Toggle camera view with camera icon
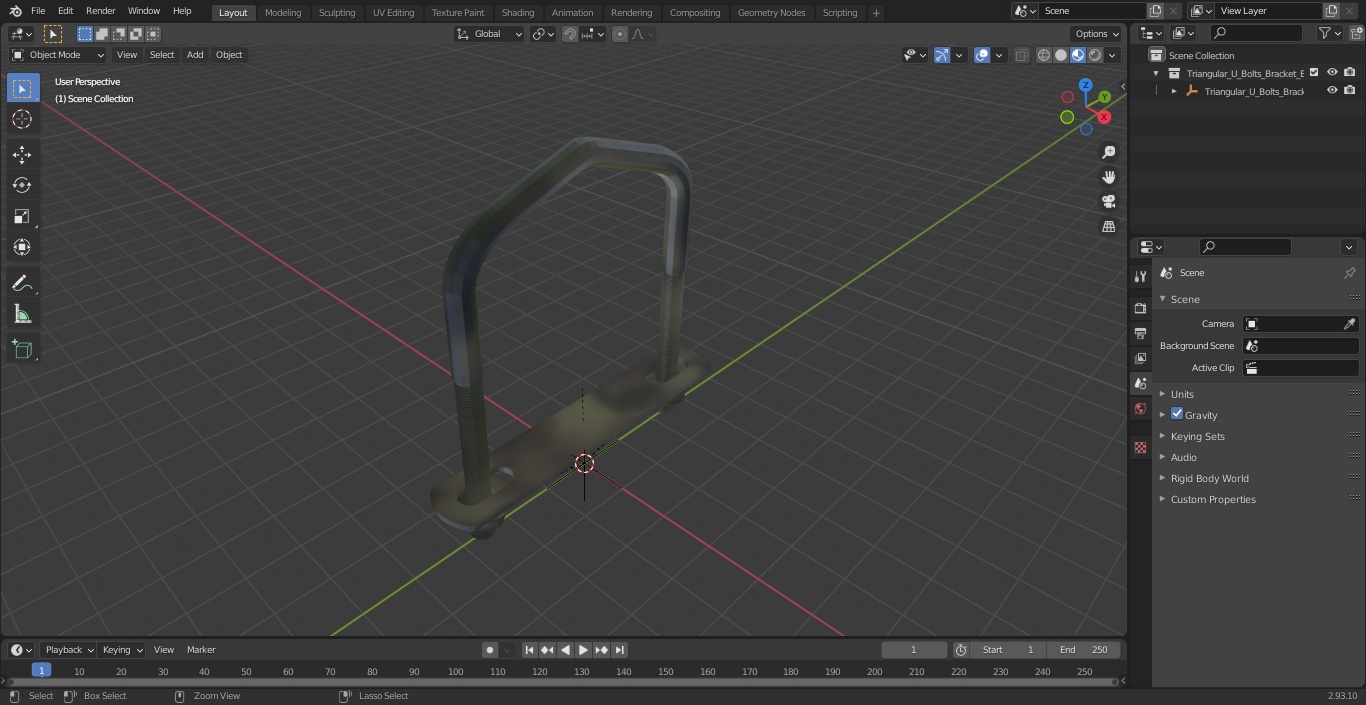 click(x=1108, y=201)
